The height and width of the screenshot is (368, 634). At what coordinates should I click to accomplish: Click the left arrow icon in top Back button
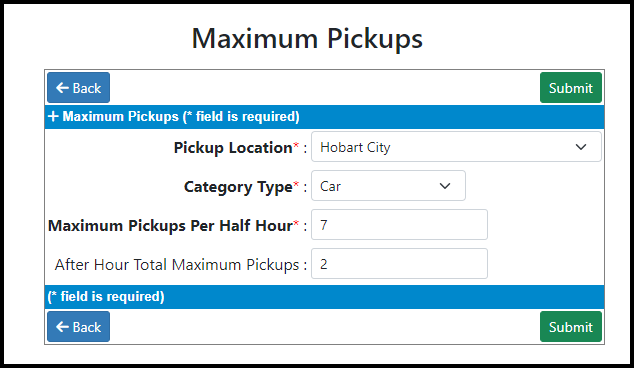(x=62, y=88)
